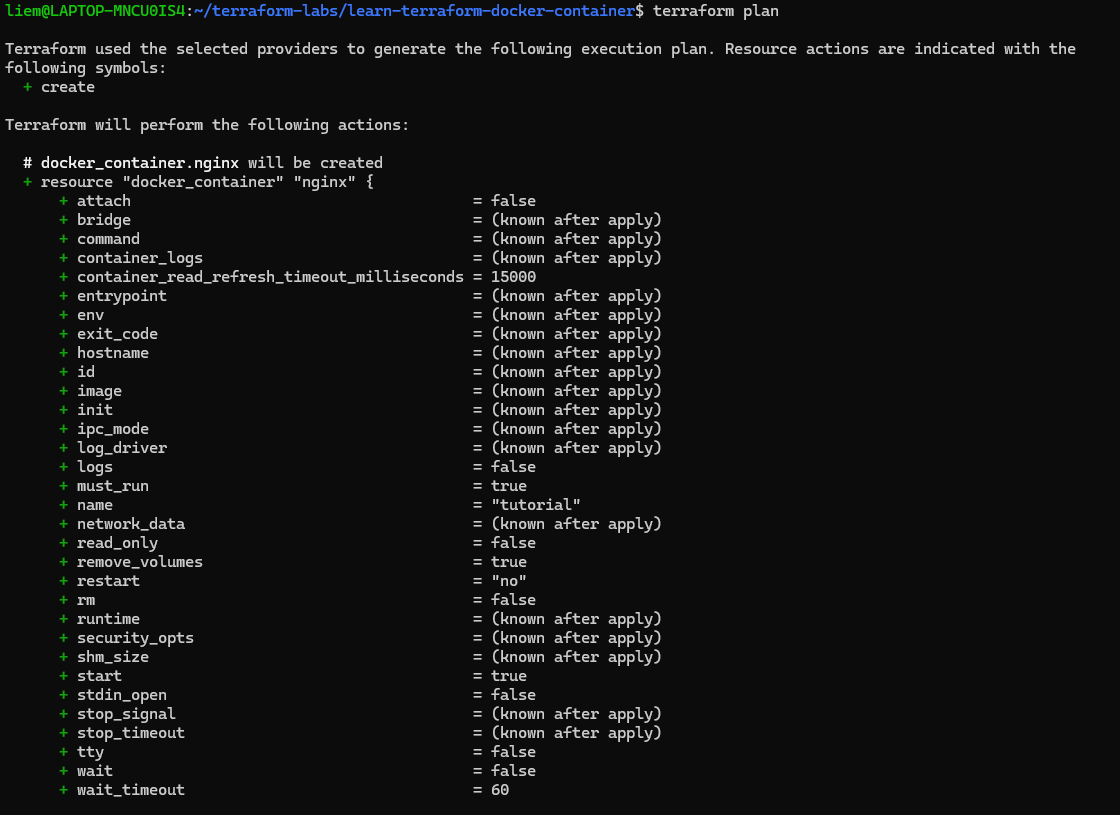Click the value "tutorial"
Screen dimensions: 1120x815
[536, 505]
